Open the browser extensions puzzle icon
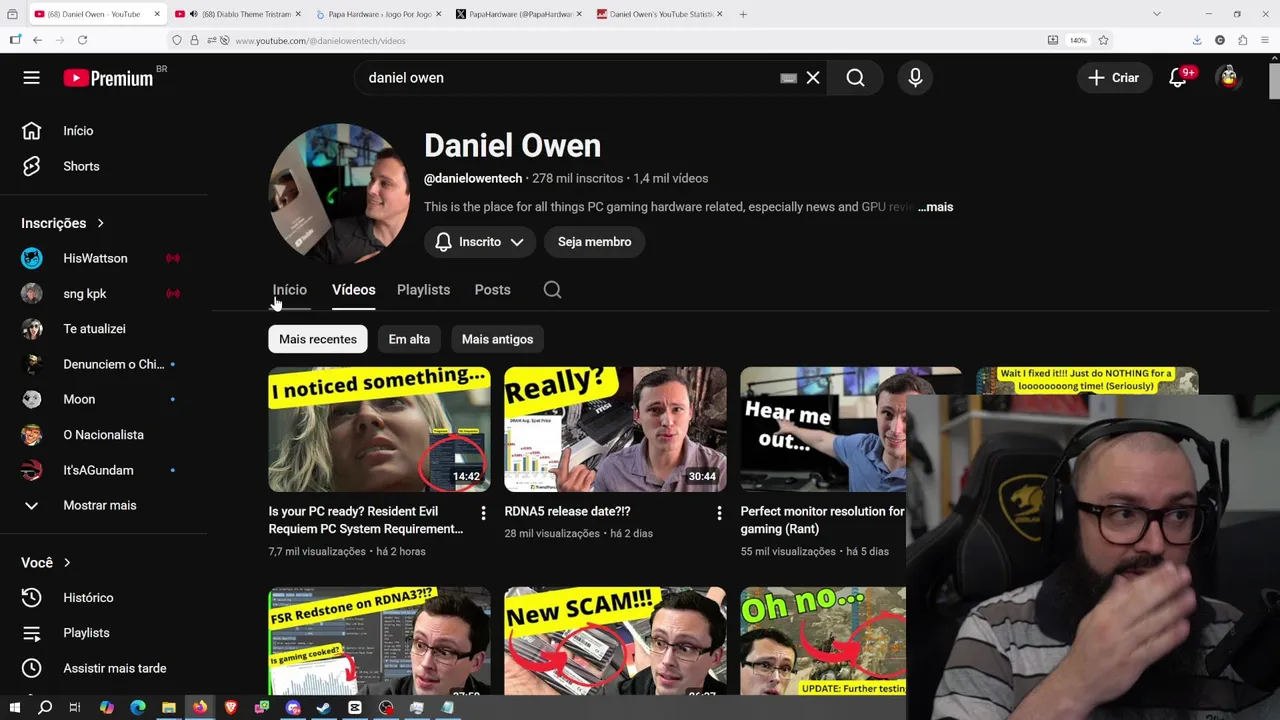The width and height of the screenshot is (1280, 720). tap(1242, 40)
